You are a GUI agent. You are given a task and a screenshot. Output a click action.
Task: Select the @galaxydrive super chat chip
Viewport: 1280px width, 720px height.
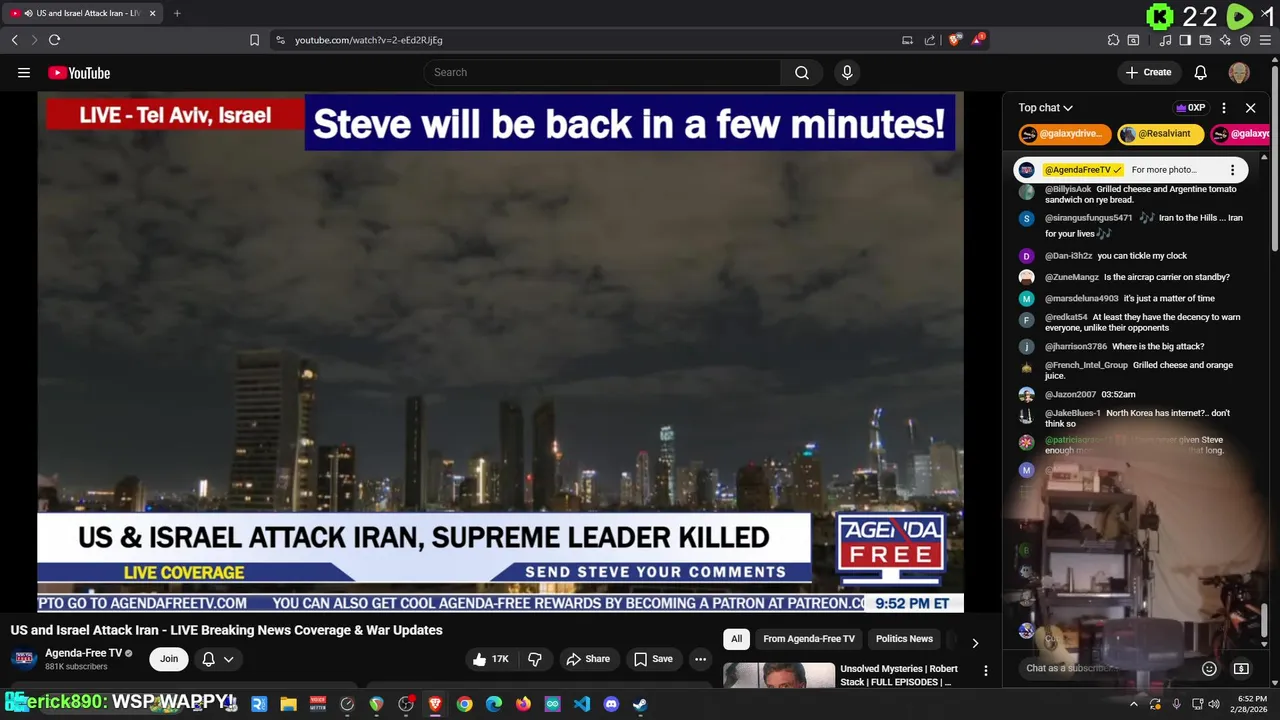1065,134
